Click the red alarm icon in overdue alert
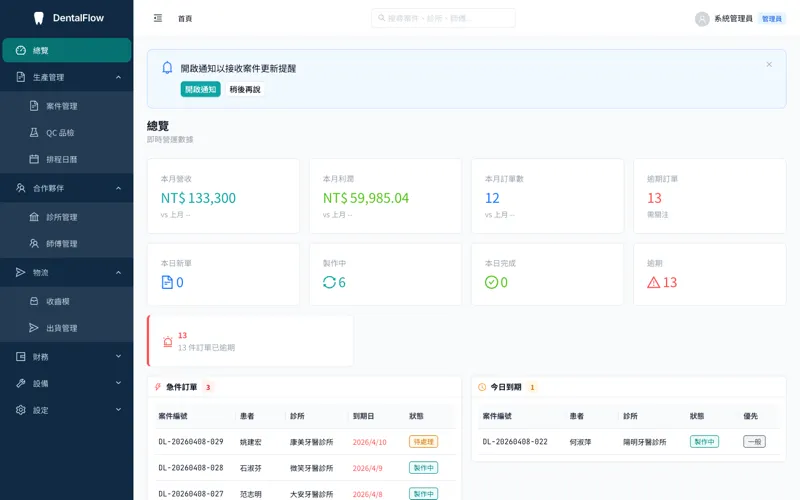Image resolution: width=800 pixels, height=500 pixels. [x=167, y=342]
